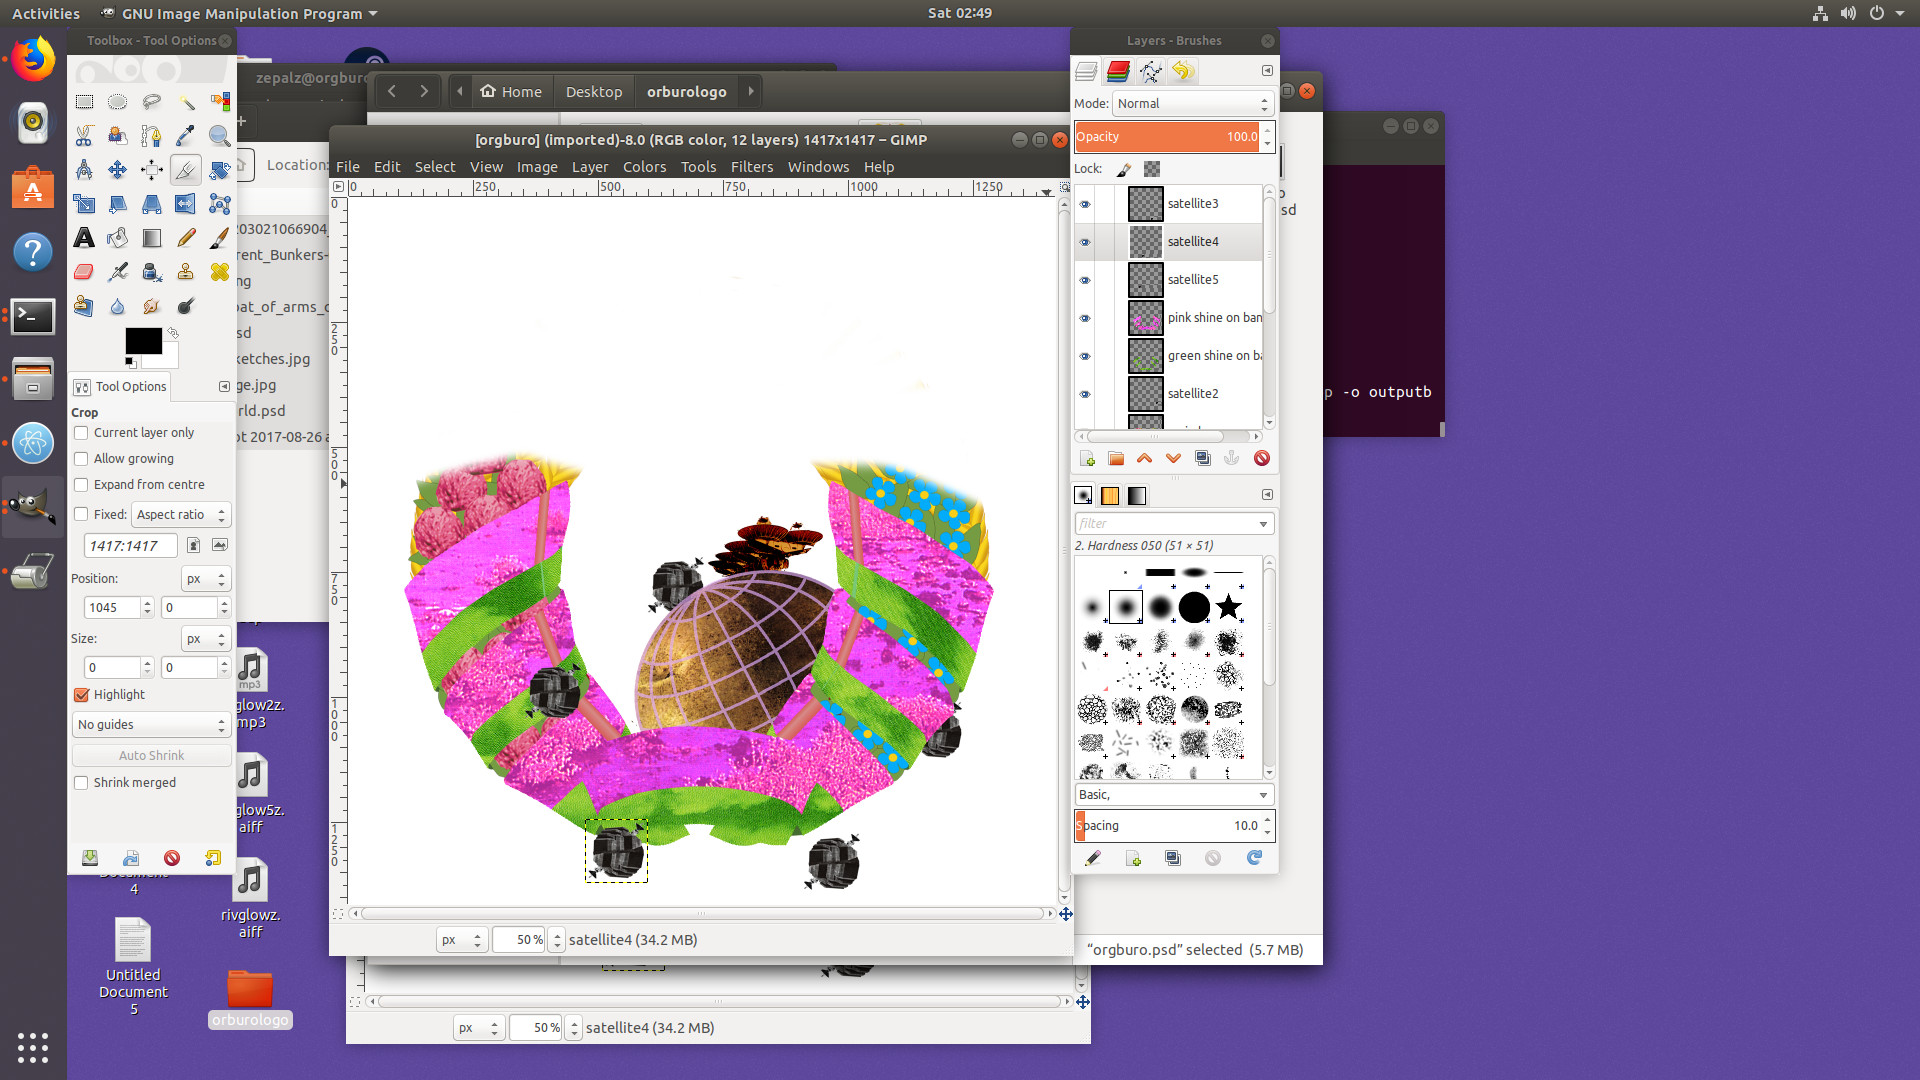Expand the No guides dropdown

click(x=152, y=725)
